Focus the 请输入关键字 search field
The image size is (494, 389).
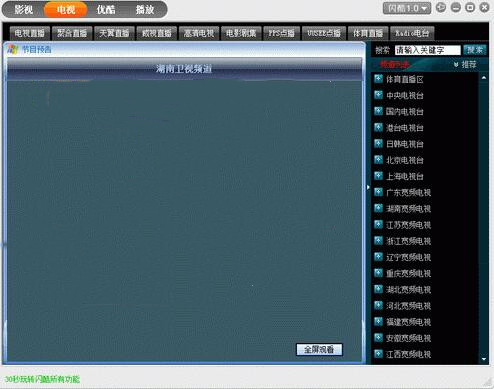tap(427, 50)
